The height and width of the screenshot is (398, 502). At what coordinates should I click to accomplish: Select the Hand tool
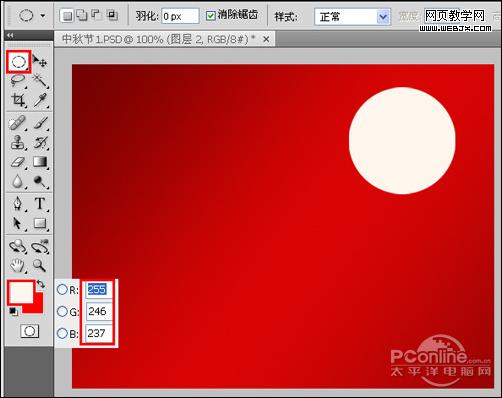(x=17, y=266)
